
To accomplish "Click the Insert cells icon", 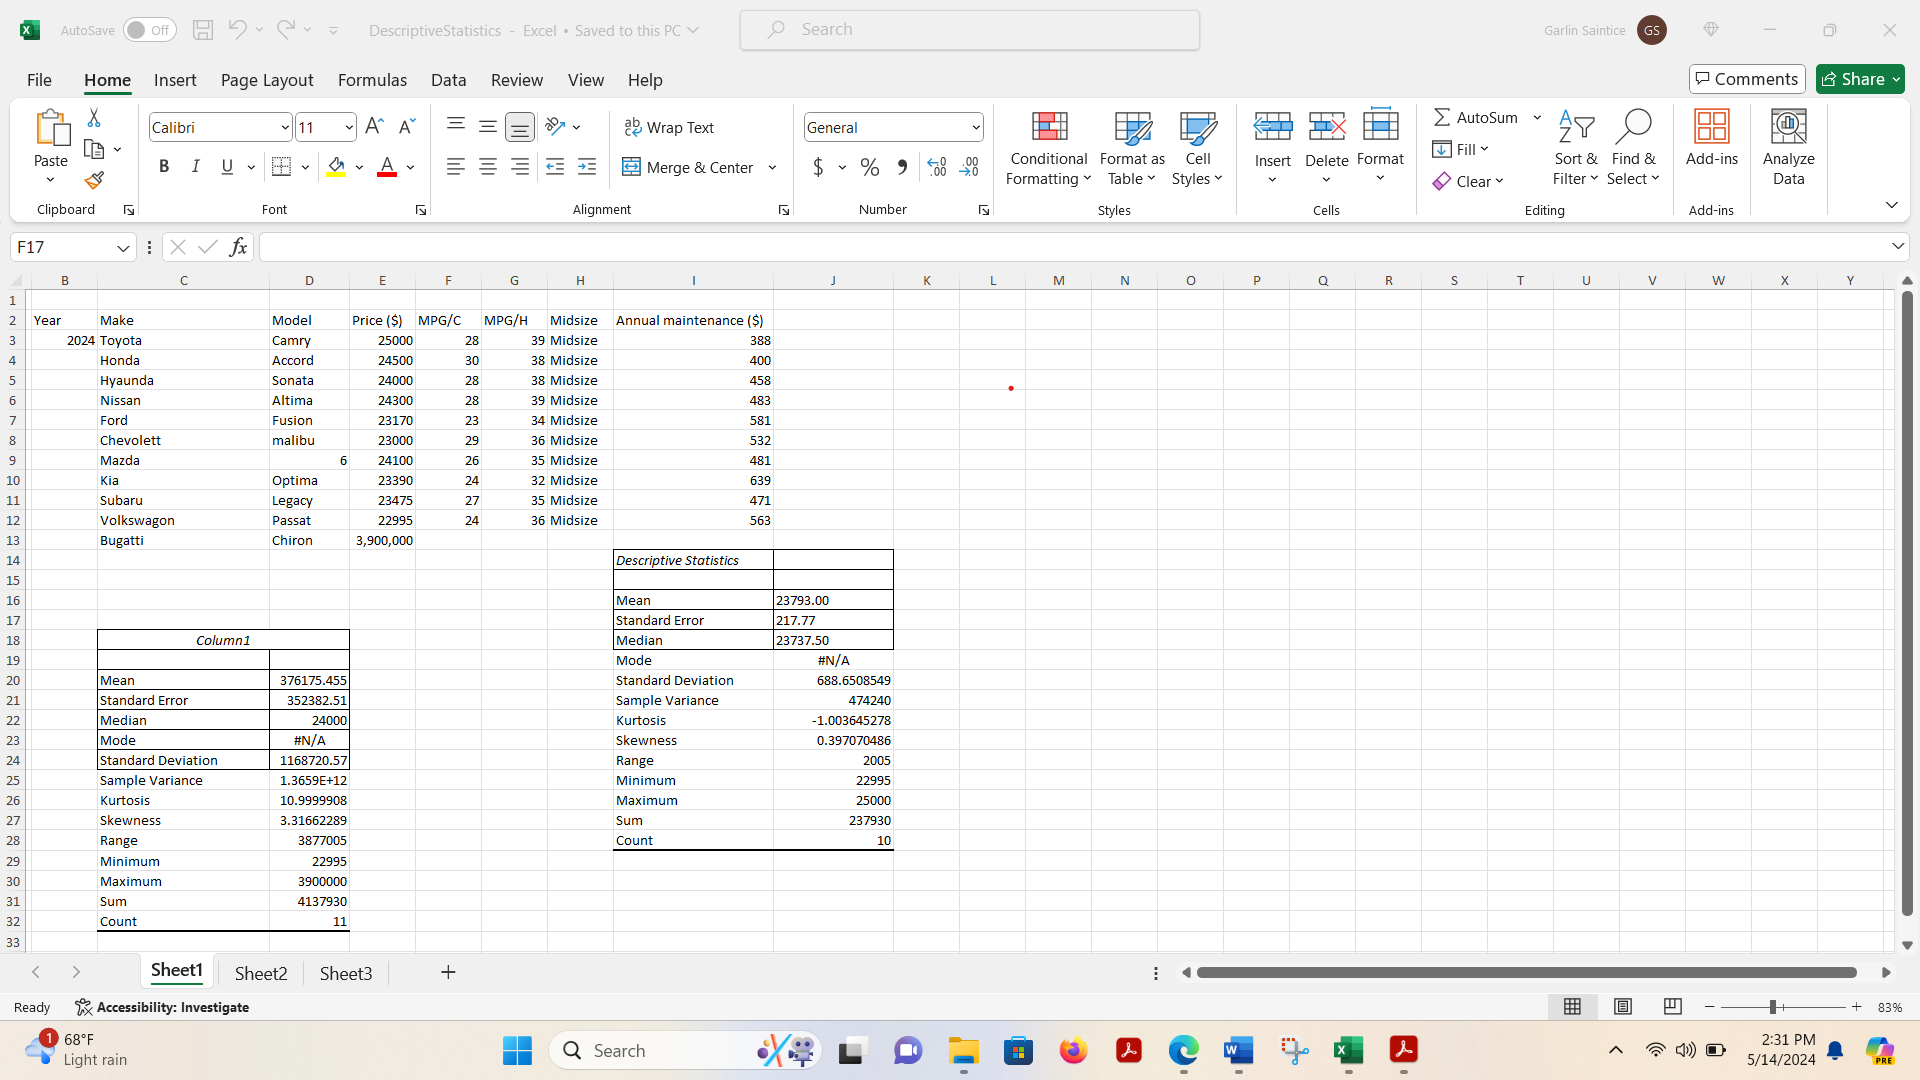I will [1273, 127].
